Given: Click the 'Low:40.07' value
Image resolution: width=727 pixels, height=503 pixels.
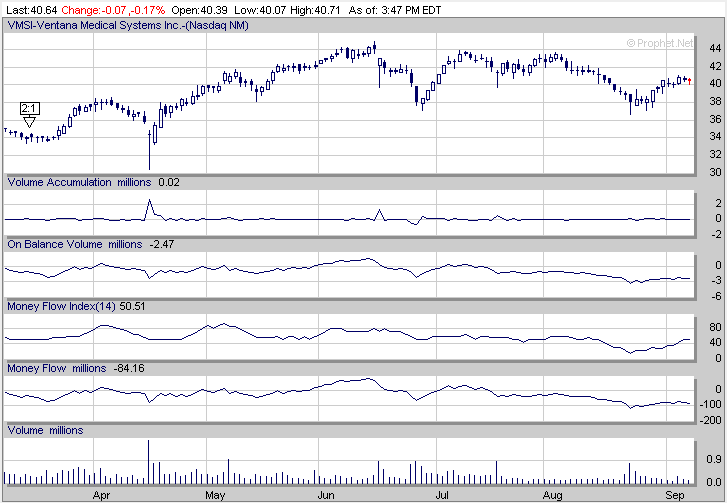Looking at the screenshot, I should pos(260,10).
